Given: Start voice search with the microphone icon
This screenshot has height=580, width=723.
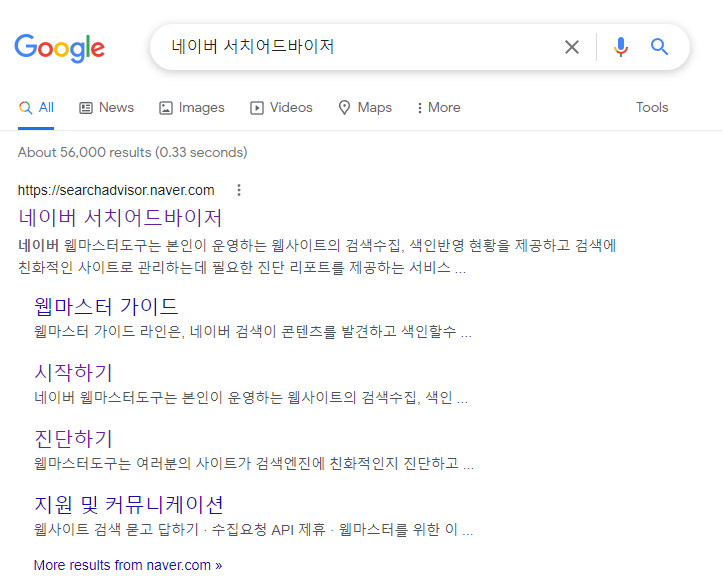Looking at the screenshot, I should (621, 47).
